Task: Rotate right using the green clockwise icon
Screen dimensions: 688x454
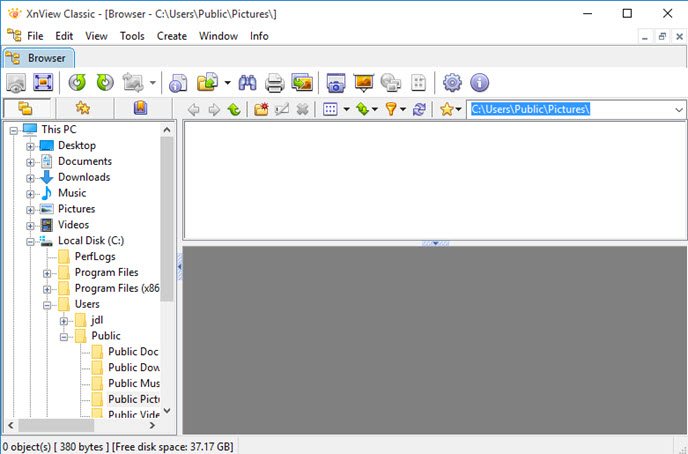Action: [x=105, y=82]
